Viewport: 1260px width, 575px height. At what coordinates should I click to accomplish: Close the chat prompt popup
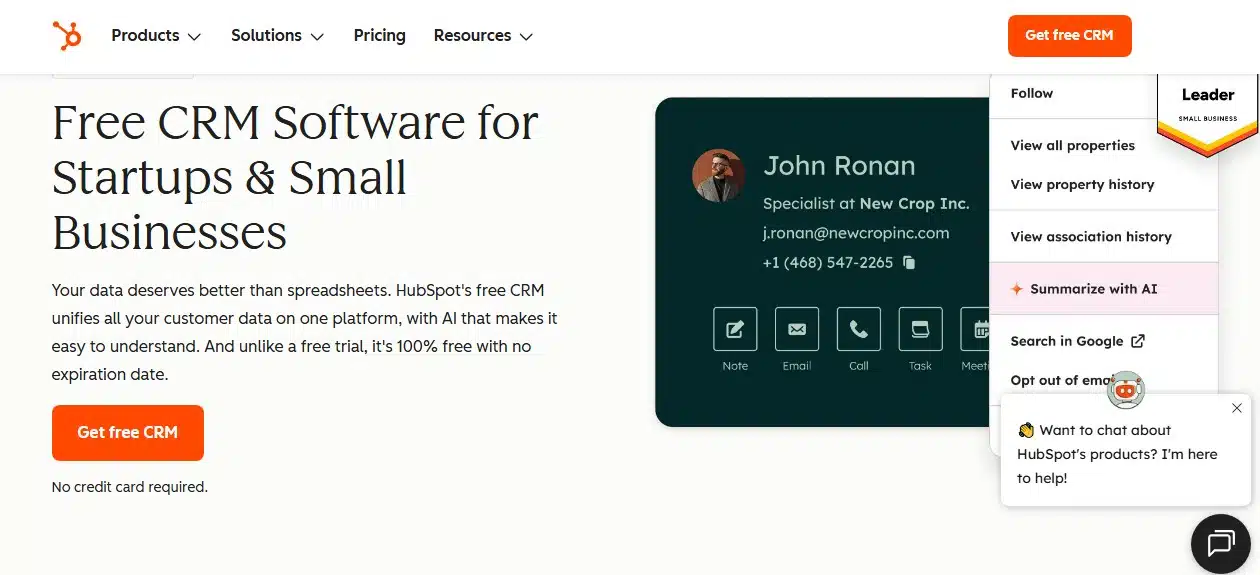[1237, 408]
